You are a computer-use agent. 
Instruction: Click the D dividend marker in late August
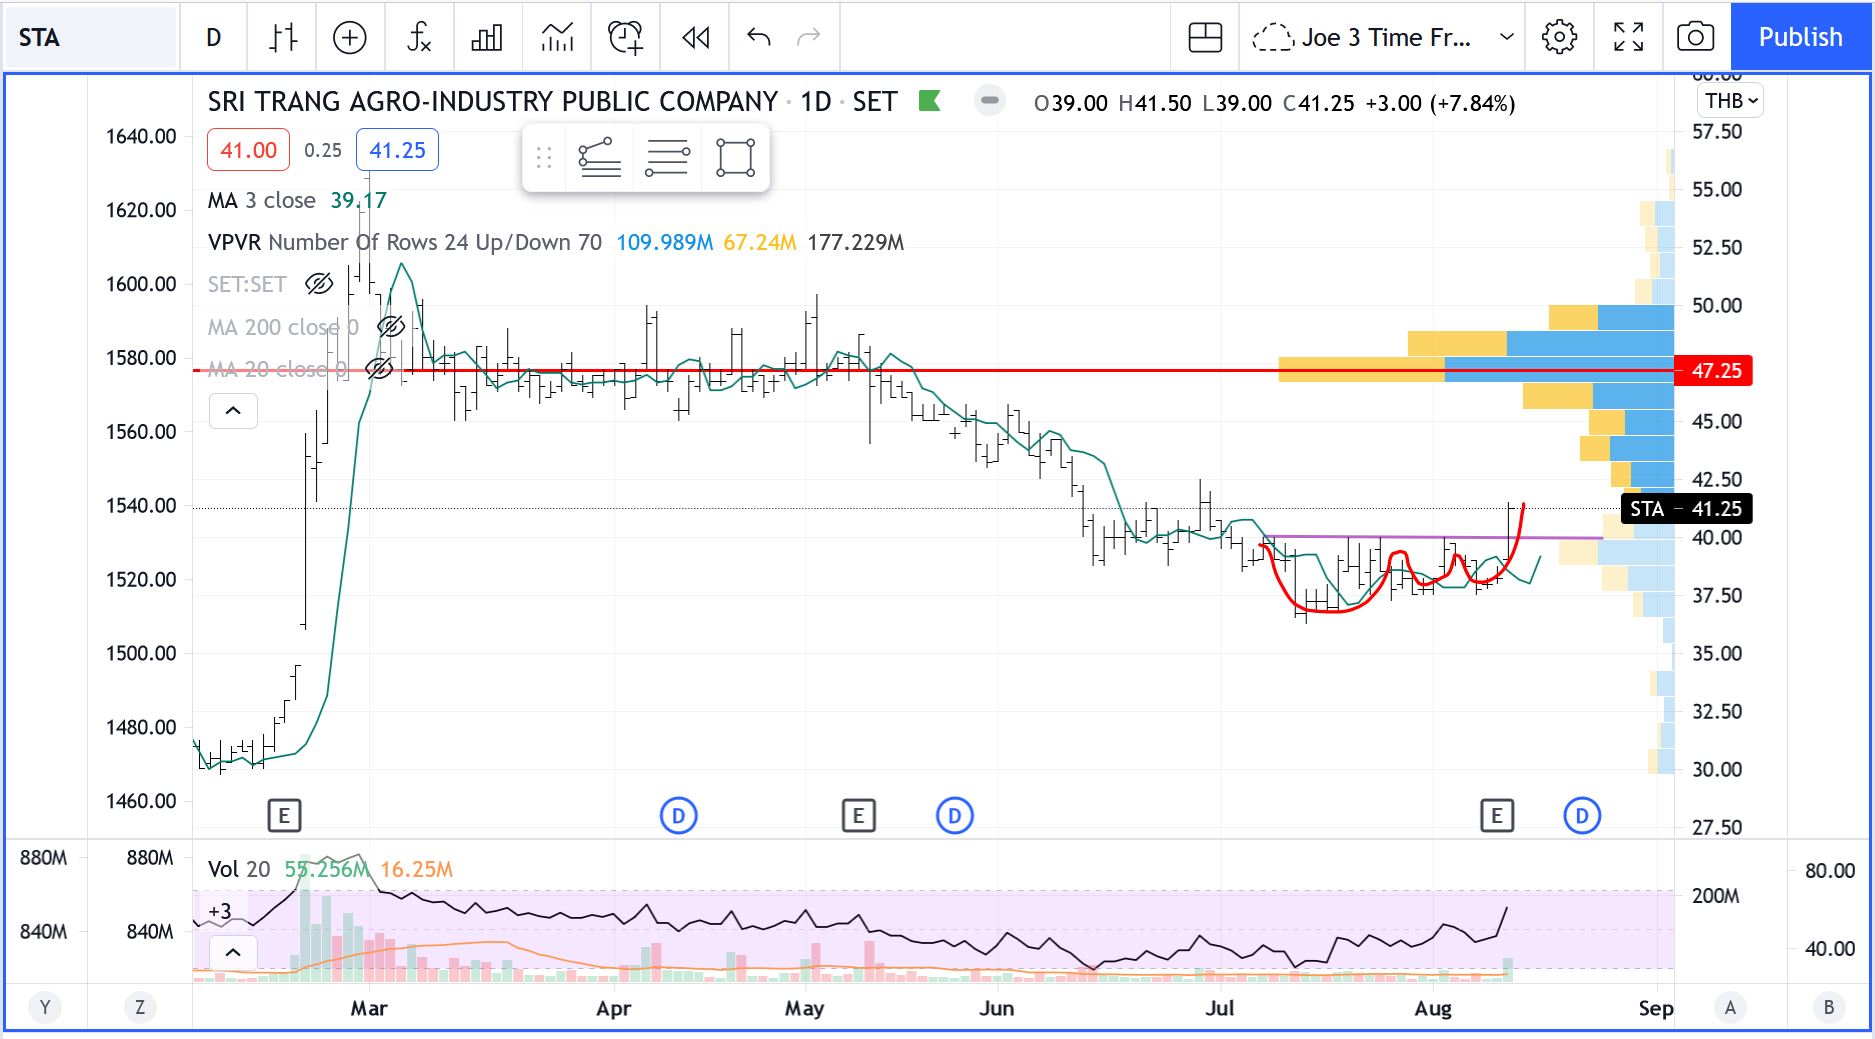coord(1582,816)
